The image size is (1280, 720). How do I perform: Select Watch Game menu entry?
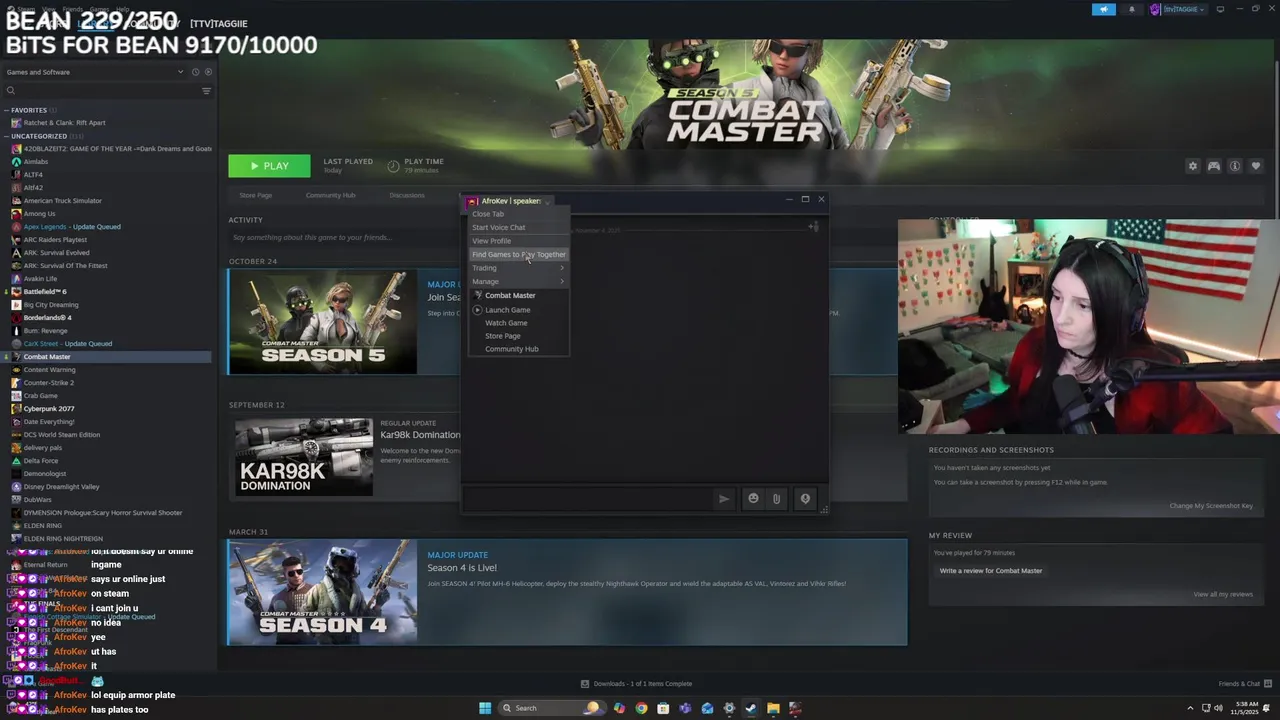(519, 323)
